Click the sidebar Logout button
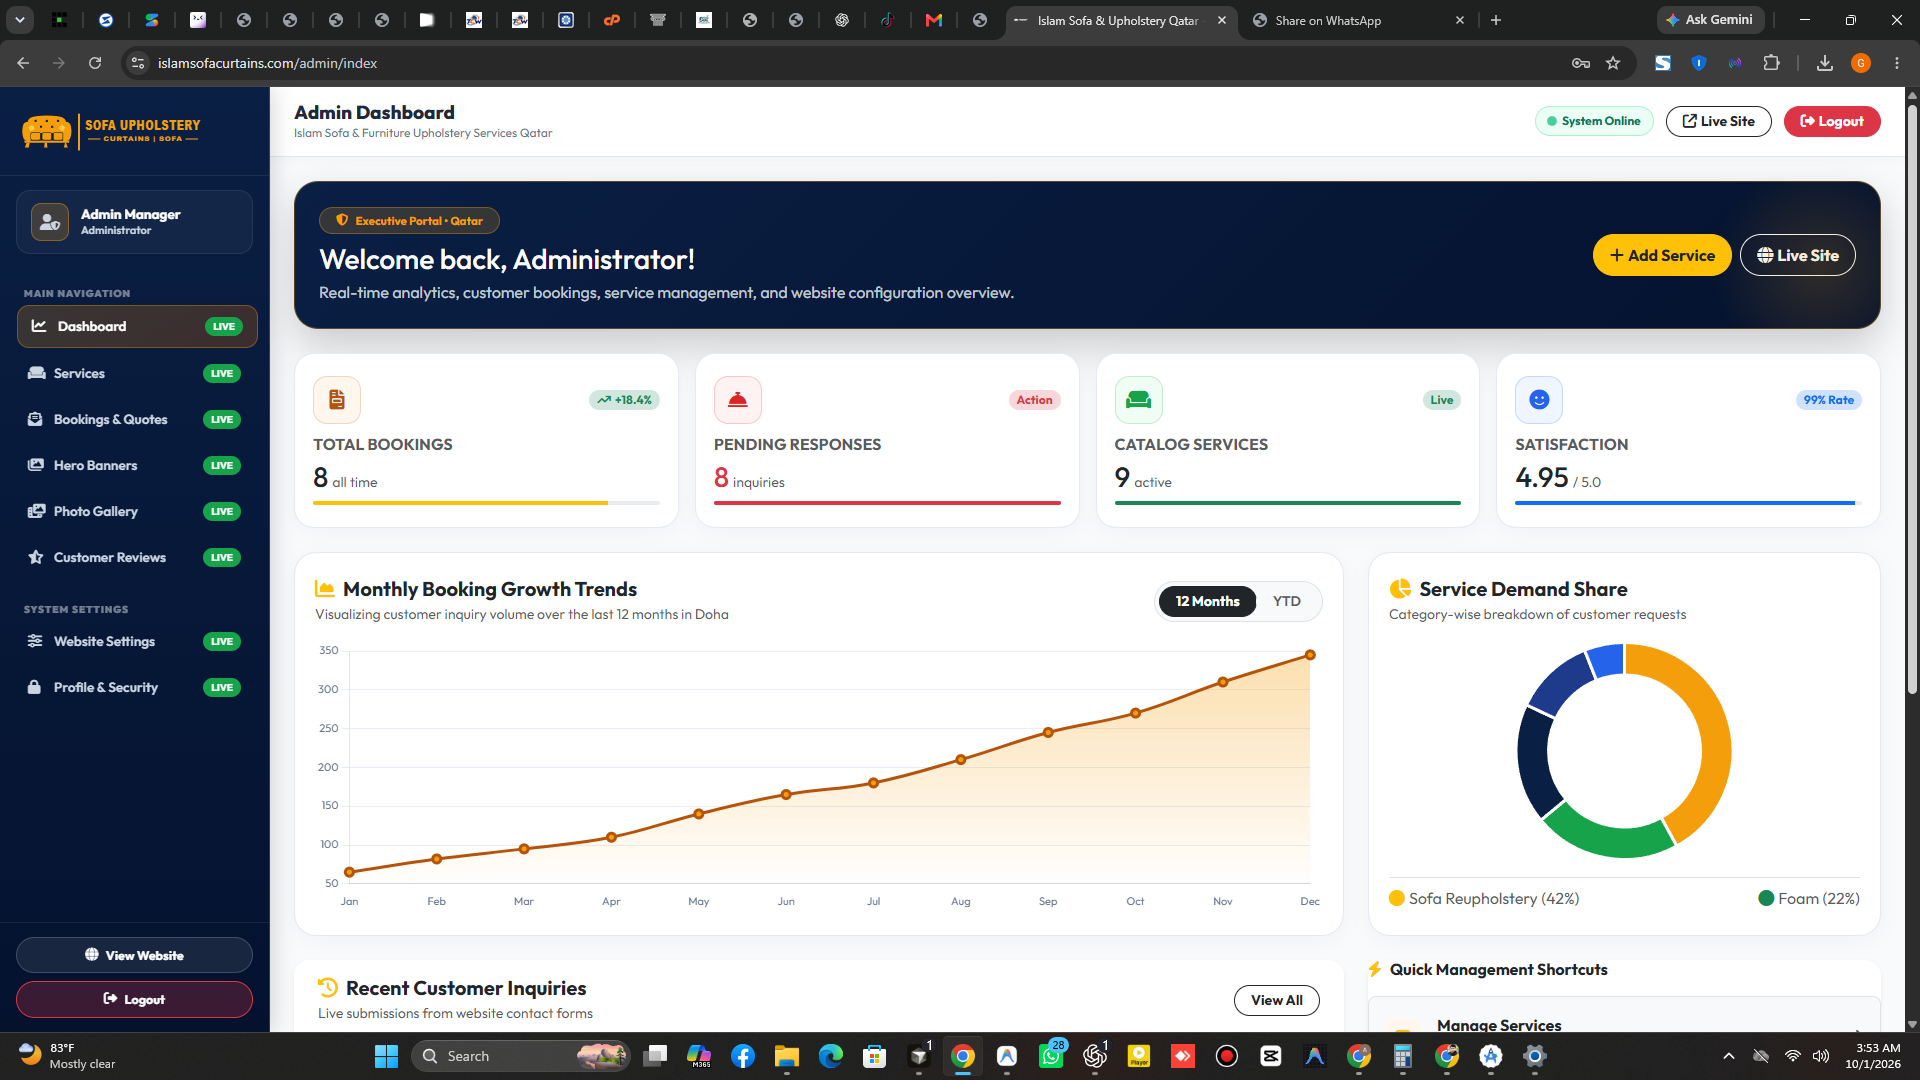This screenshot has width=1920, height=1080. click(134, 999)
